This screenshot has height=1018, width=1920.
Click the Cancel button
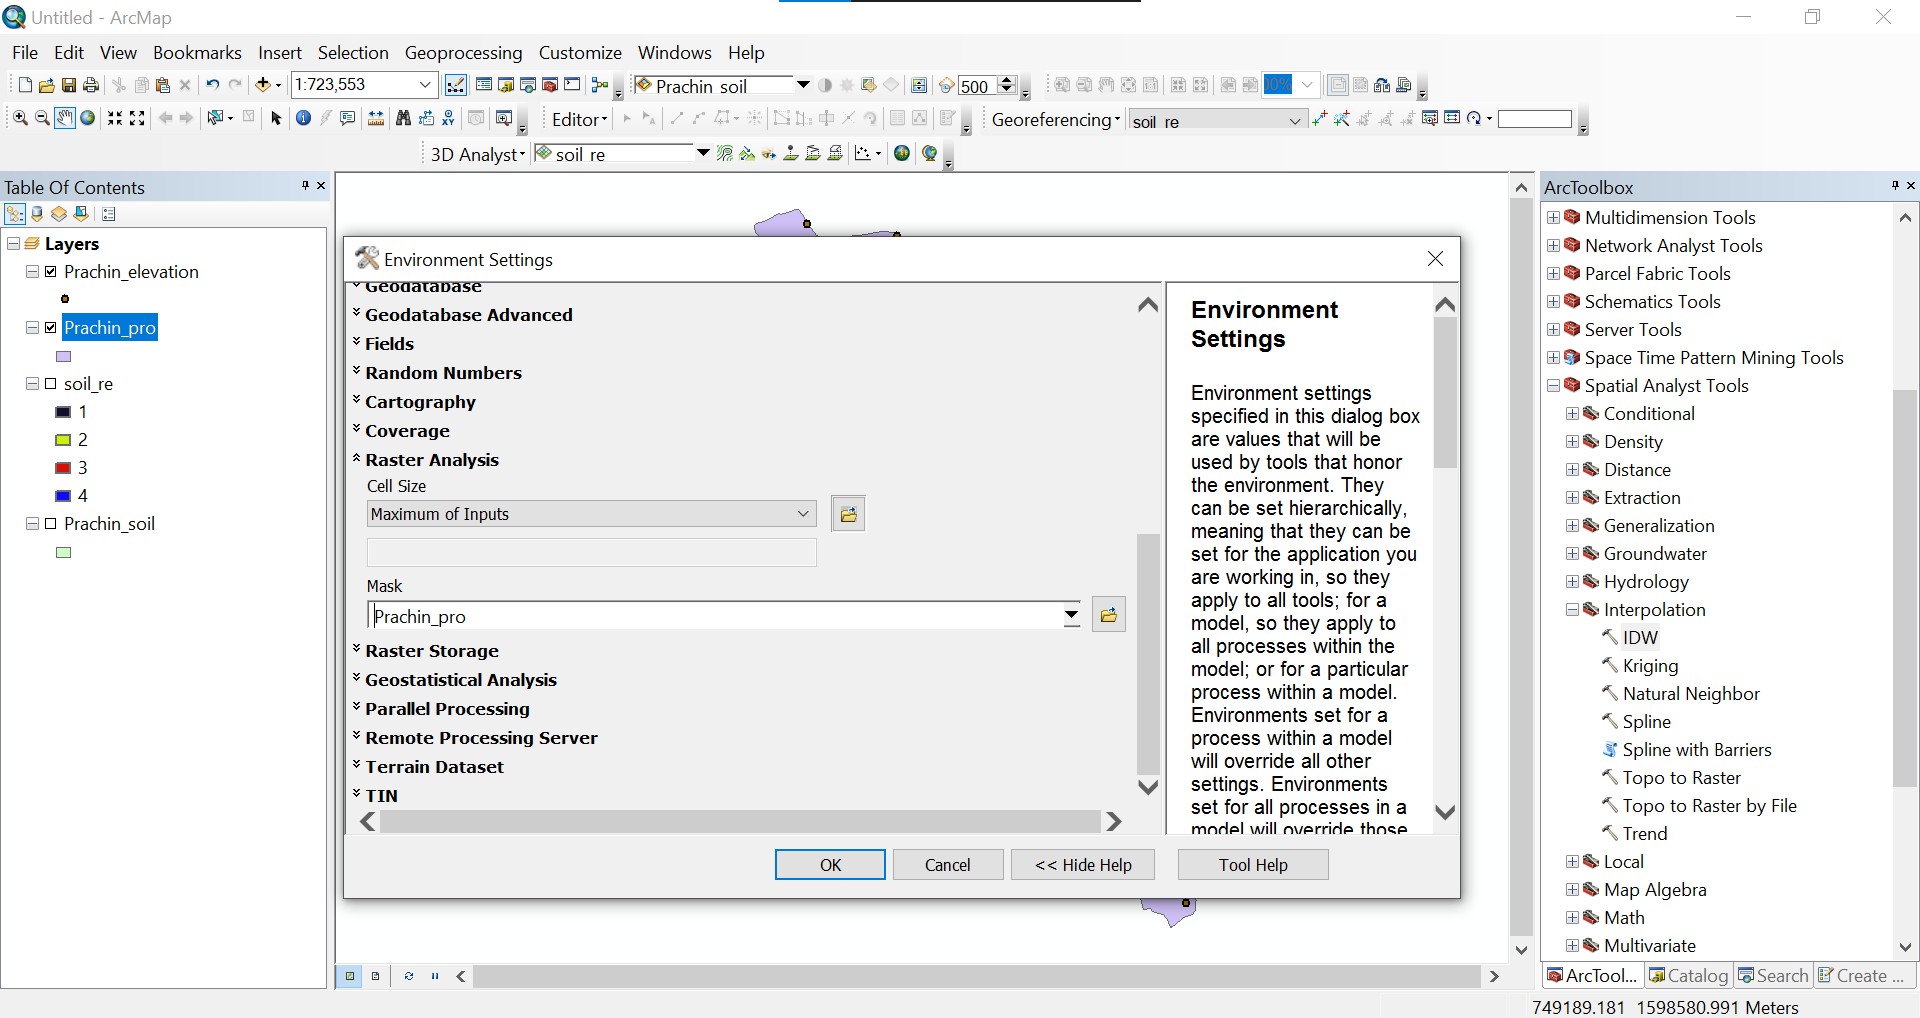(948, 865)
